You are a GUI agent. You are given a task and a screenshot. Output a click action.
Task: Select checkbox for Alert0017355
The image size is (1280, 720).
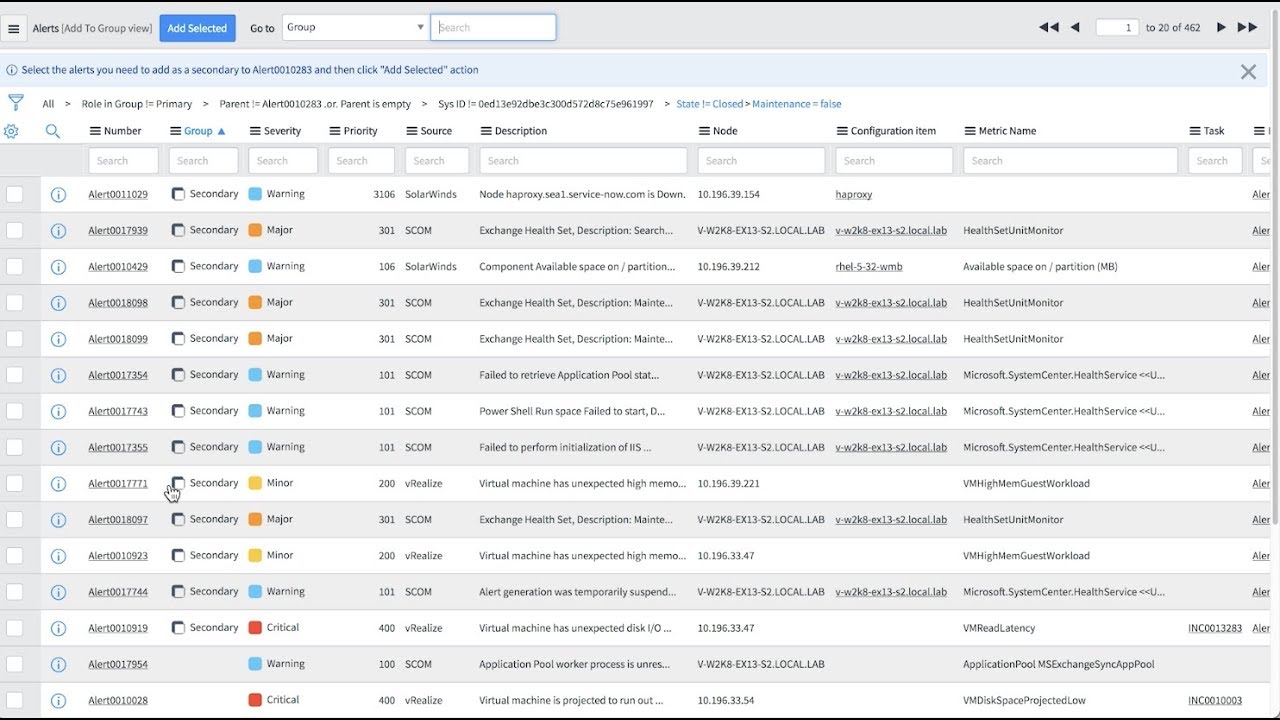(14, 447)
